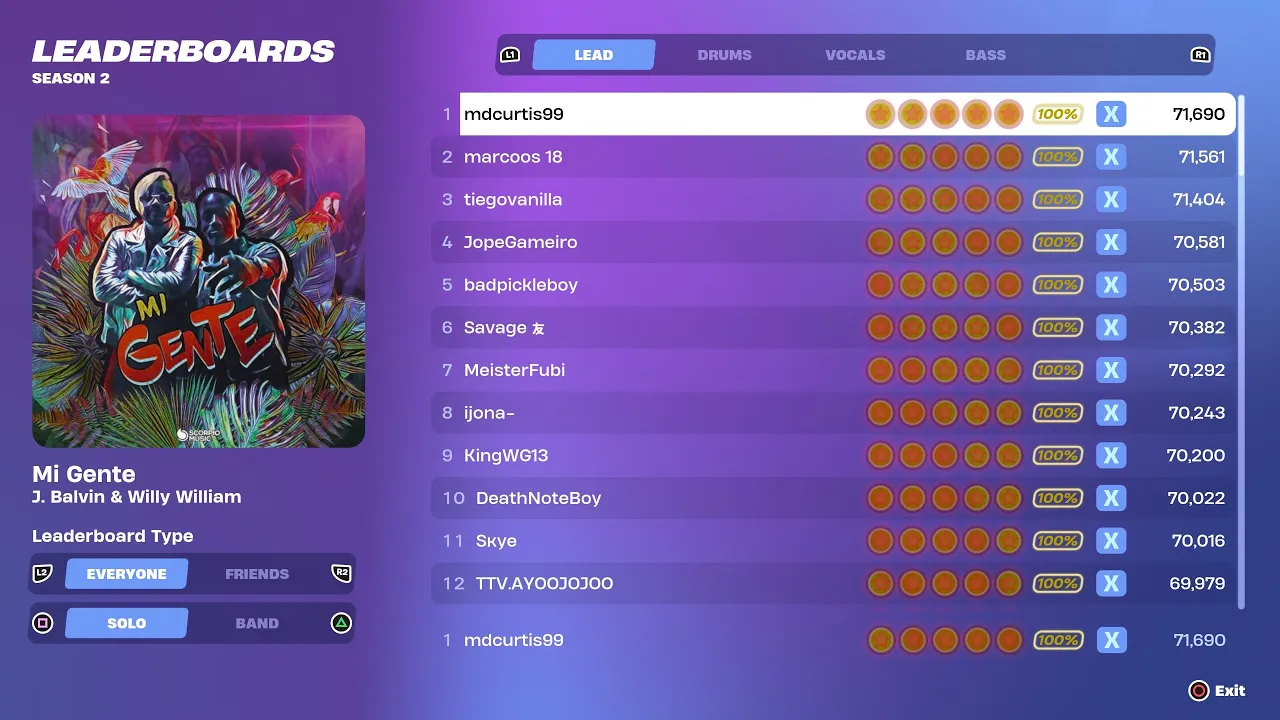Switch leaderboard to Band mode
The height and width of the screenshot is (720, 1280).
(x=257, y=623)
